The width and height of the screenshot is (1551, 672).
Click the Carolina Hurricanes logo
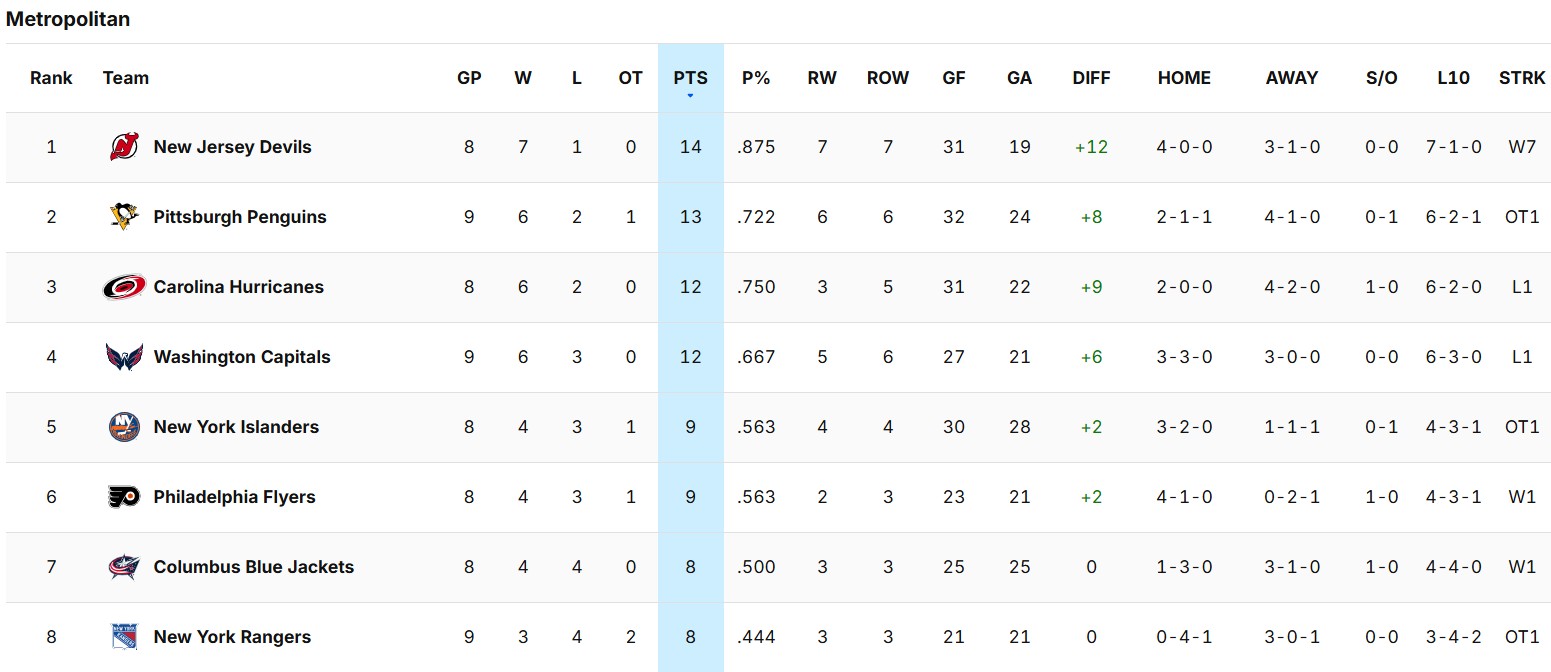[124, 287]
